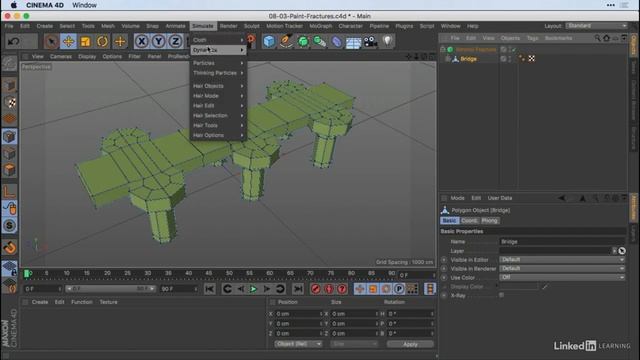Click the Name field containing Bridge
Image resolution: width=640 pixels, height=360 pixels.
pos(562,242)
